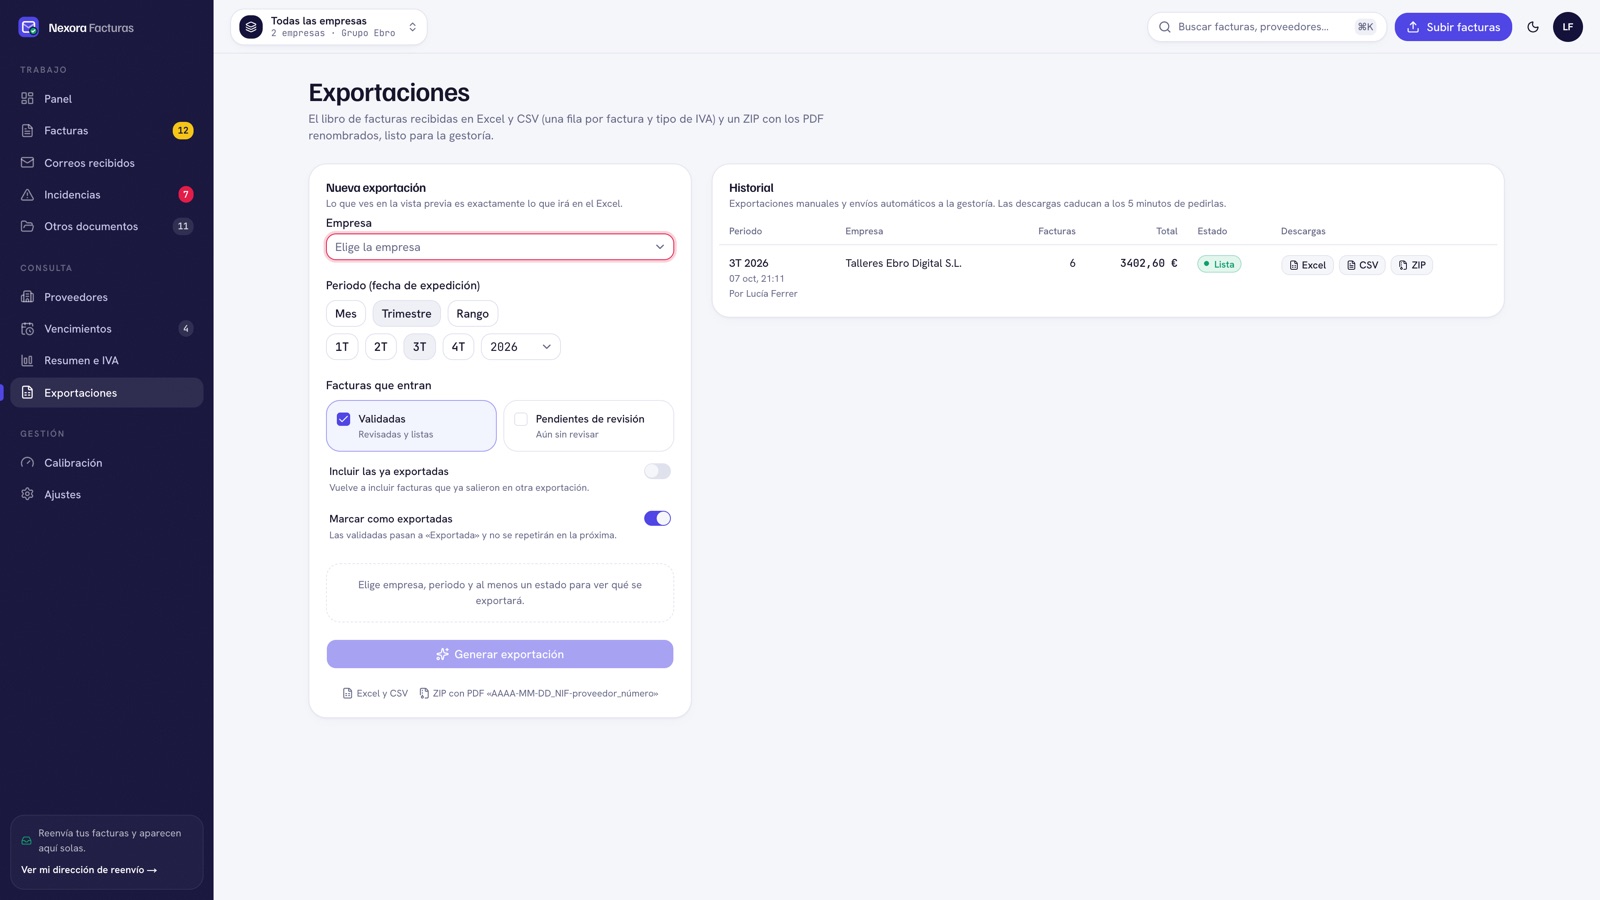The width and height of the screenshot is (1600, 900).
Task: Check Pendientes de revisión checkbox
Action: click(521, 419)
